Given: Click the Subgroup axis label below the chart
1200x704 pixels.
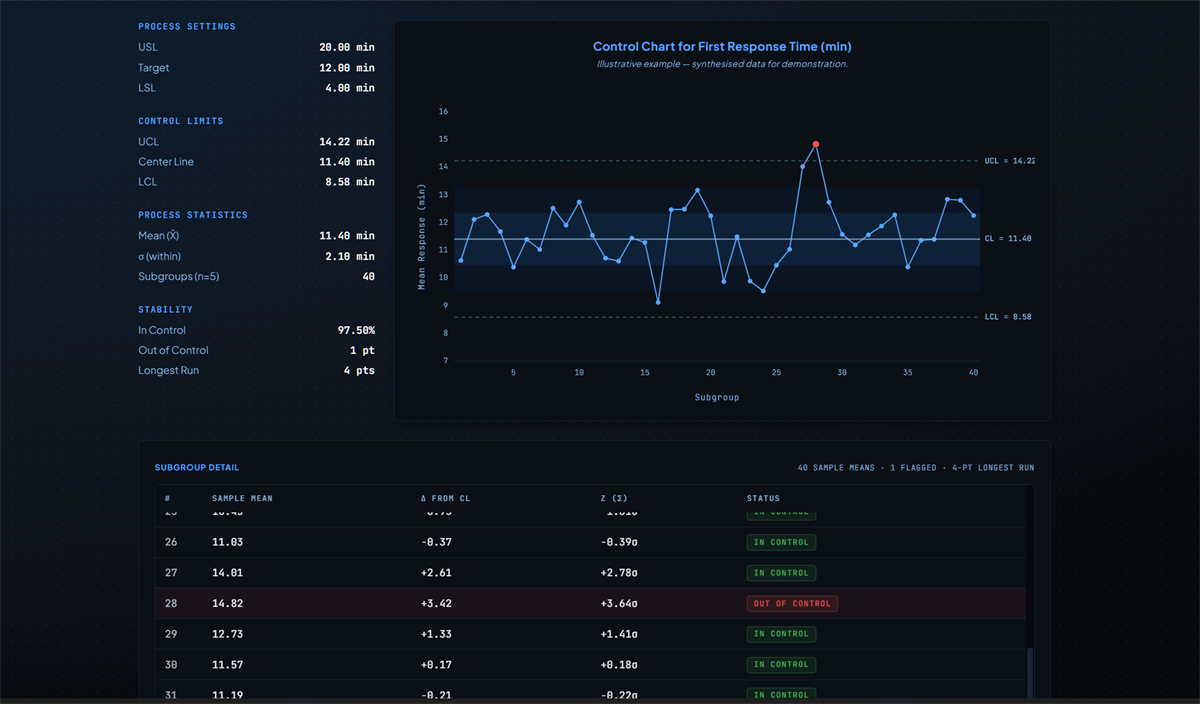Looking at the screenshot, I should click(x=717, y=397).
